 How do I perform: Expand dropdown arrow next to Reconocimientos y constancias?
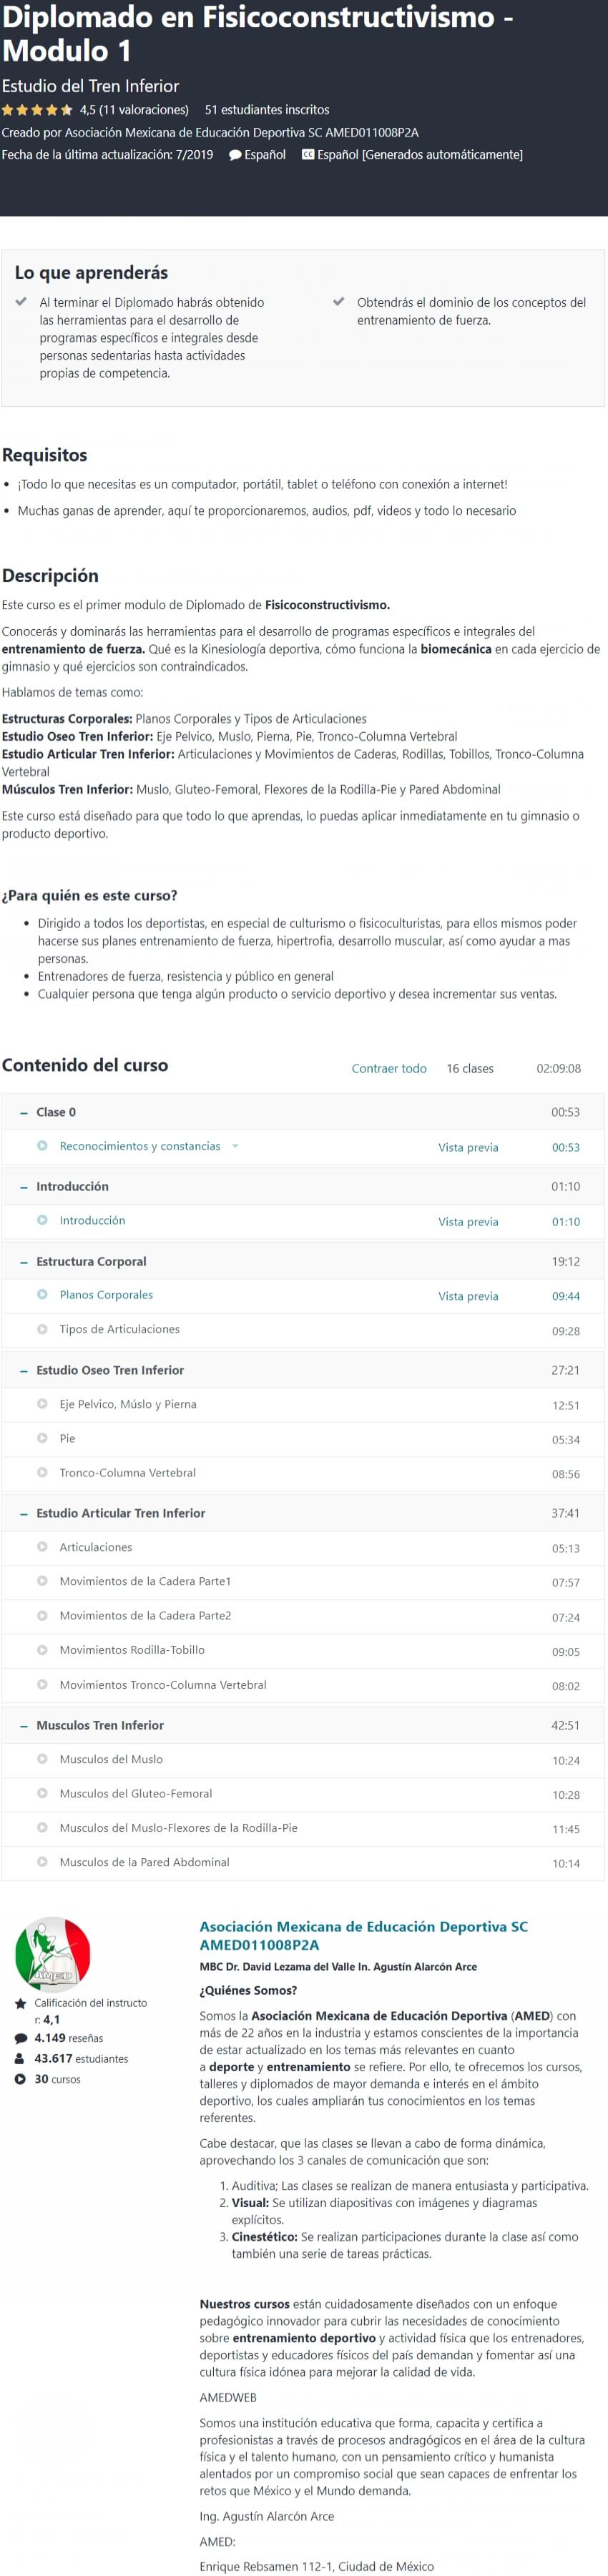coord(235,1146)
